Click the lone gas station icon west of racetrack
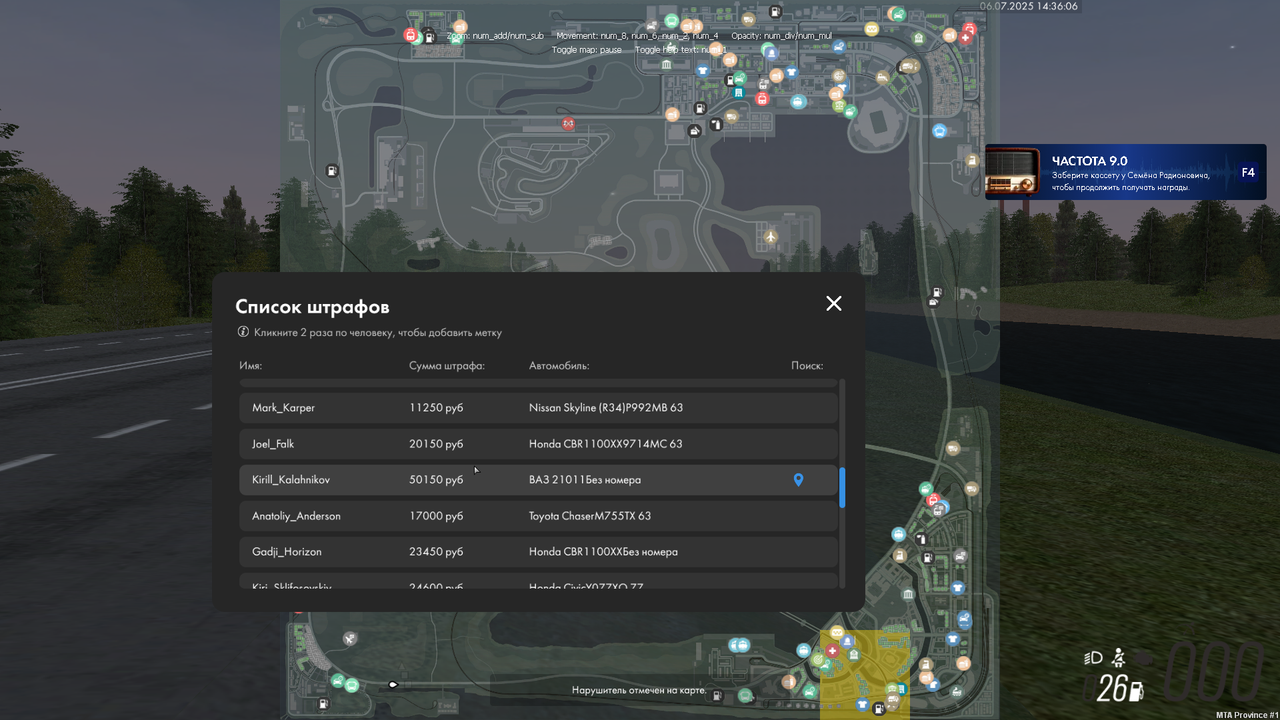The width and height of the screenshot is (1280, 720). coord(331,171)
